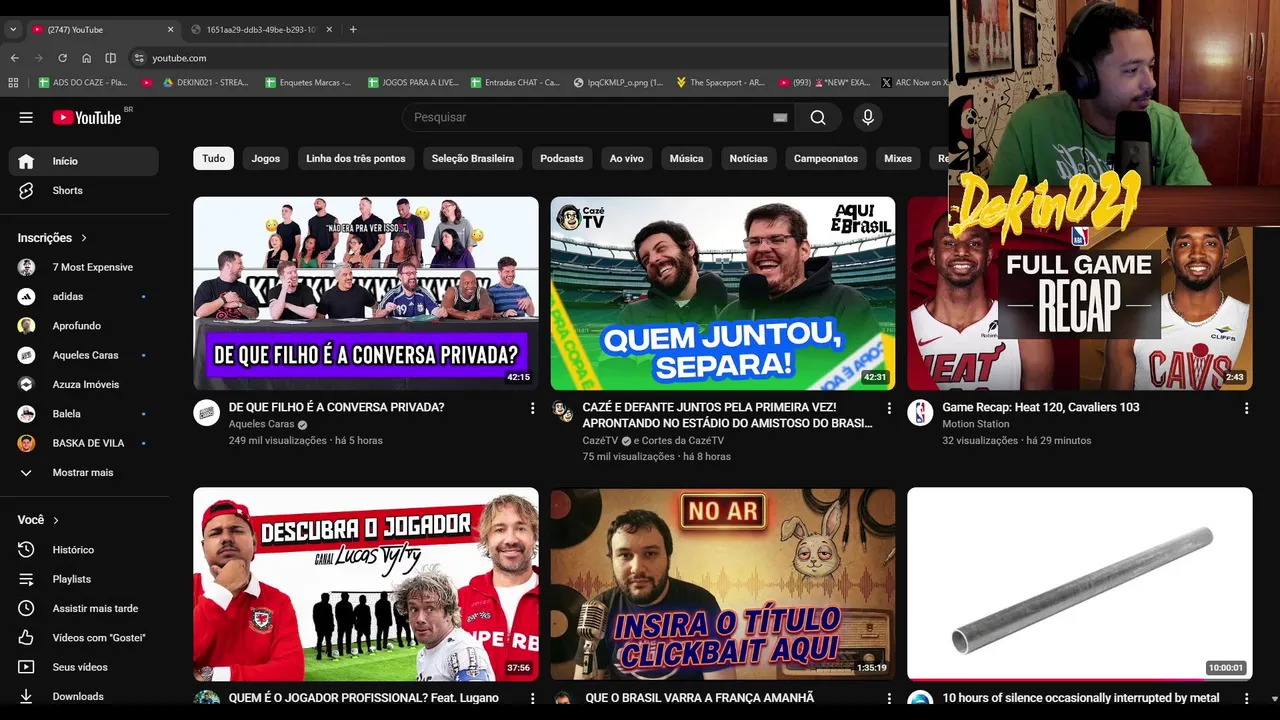Reload the page
The image size is (1280, 720).
point(62,58)
